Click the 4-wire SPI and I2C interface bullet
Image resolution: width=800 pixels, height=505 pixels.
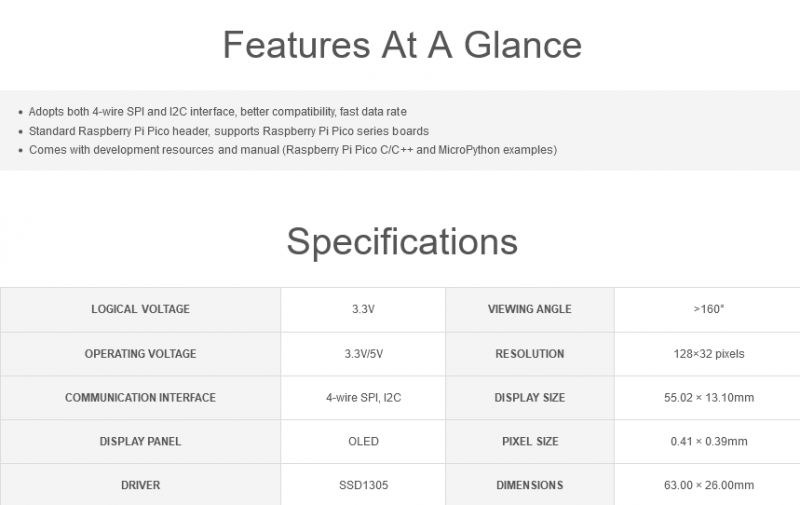coord(218,112)
